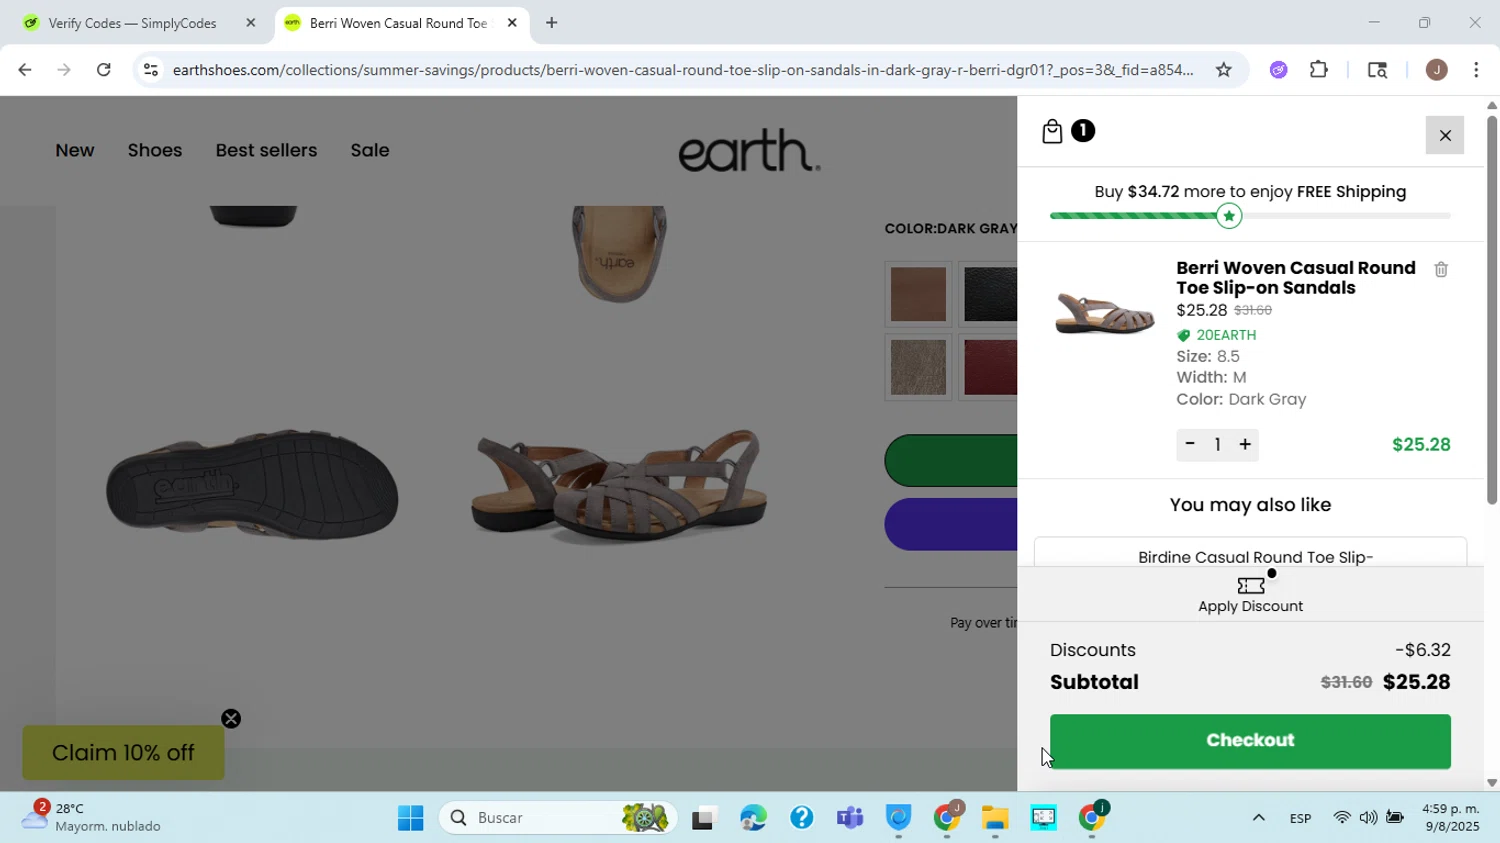Open the weather widget
The image size is (1500, 843).
[x=92, y=817]
